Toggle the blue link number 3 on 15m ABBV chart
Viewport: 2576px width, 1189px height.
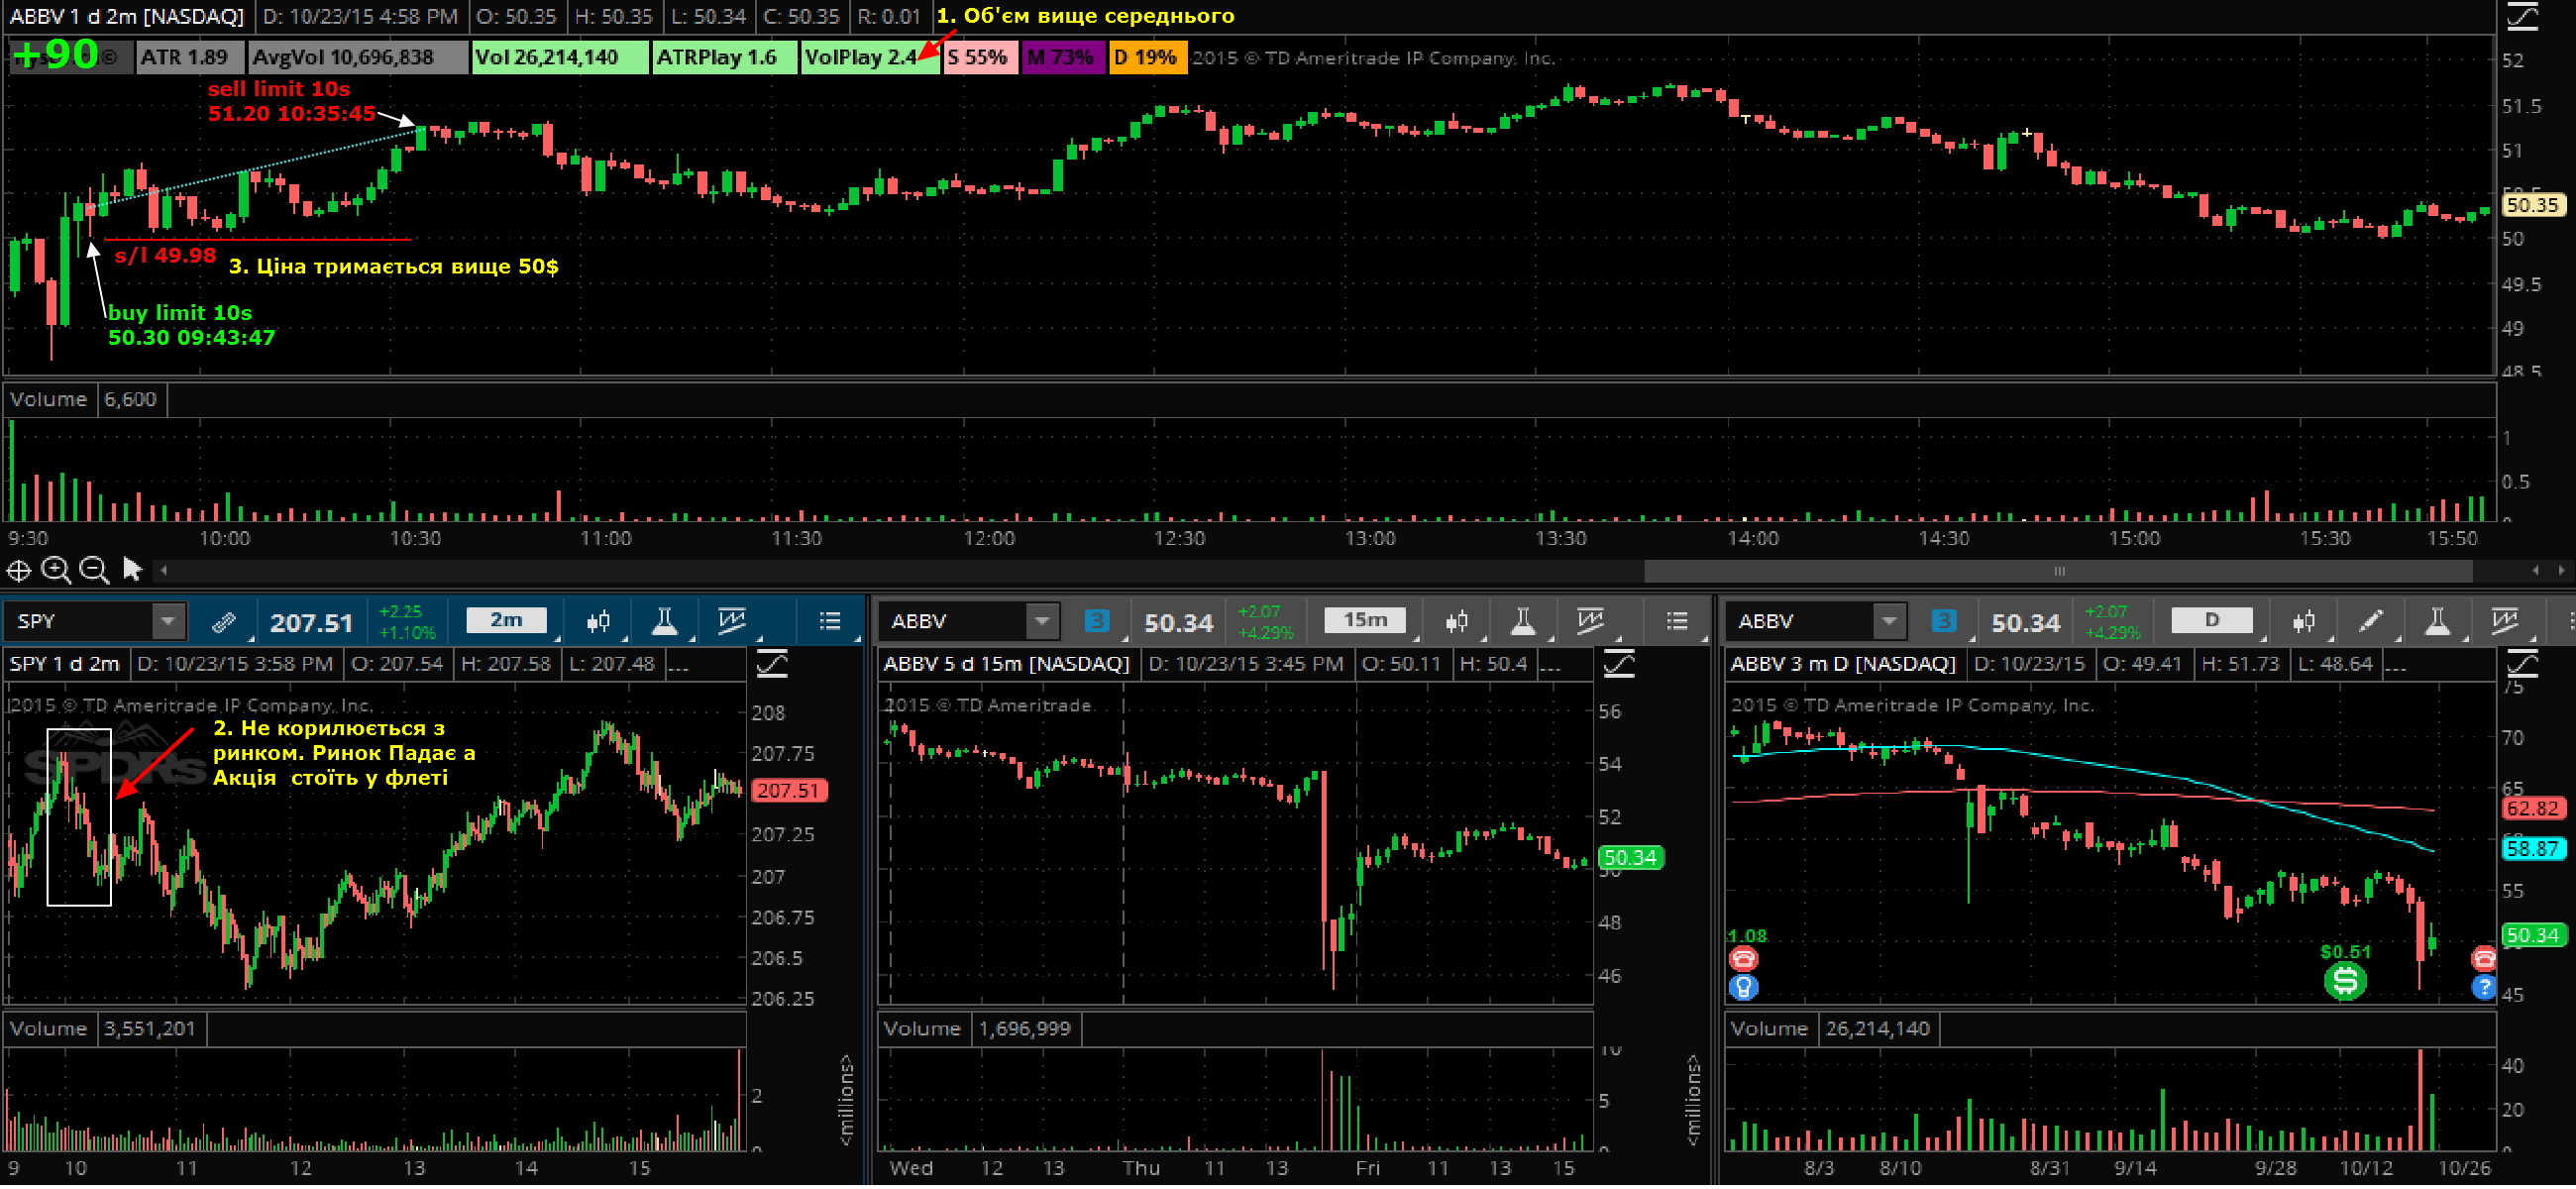pyautogui.click(x=1096, y=623)
